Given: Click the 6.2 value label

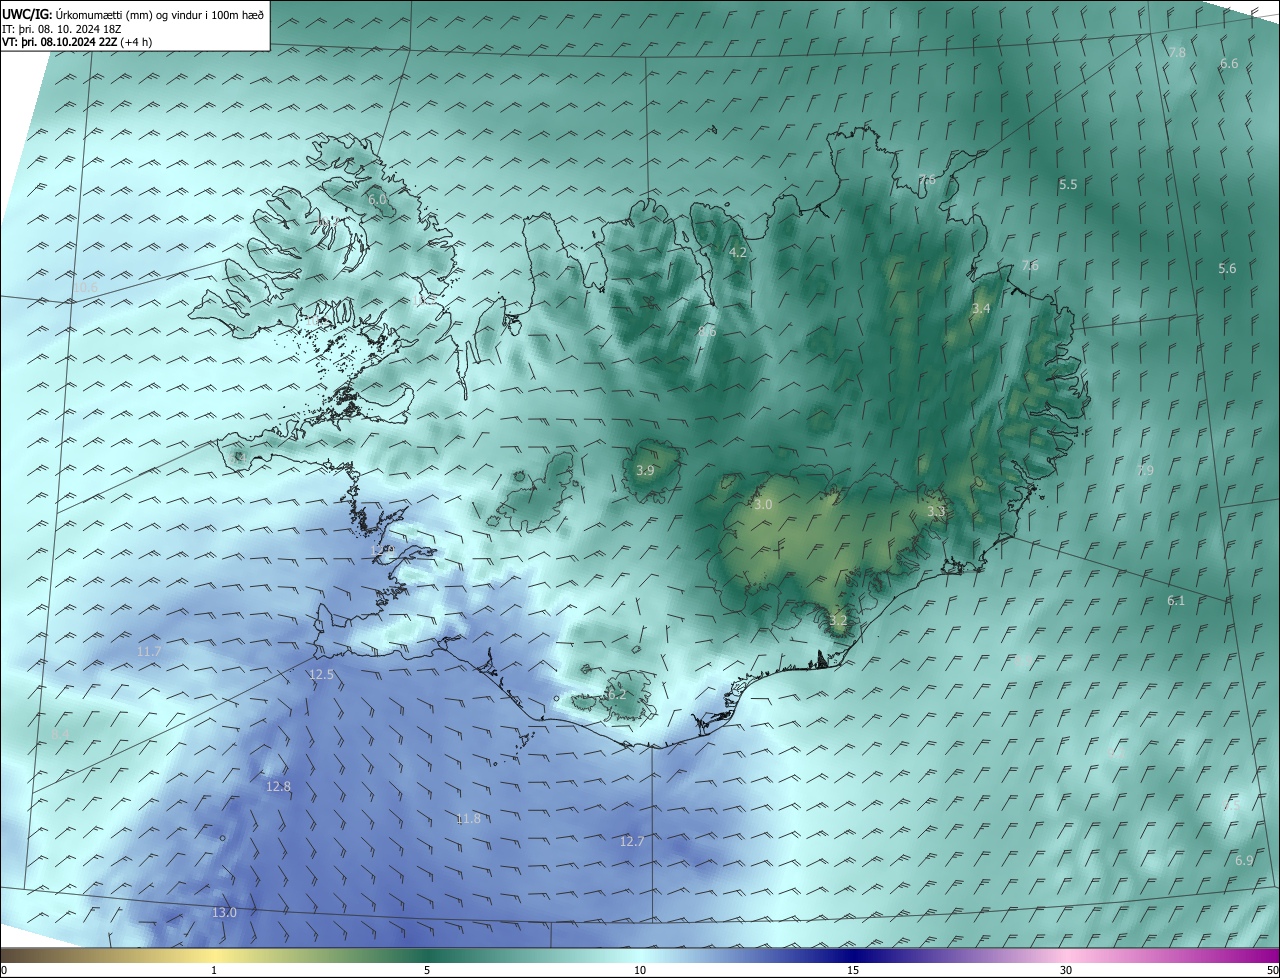Looking at the screenshot, I should (x=617, y=693).
